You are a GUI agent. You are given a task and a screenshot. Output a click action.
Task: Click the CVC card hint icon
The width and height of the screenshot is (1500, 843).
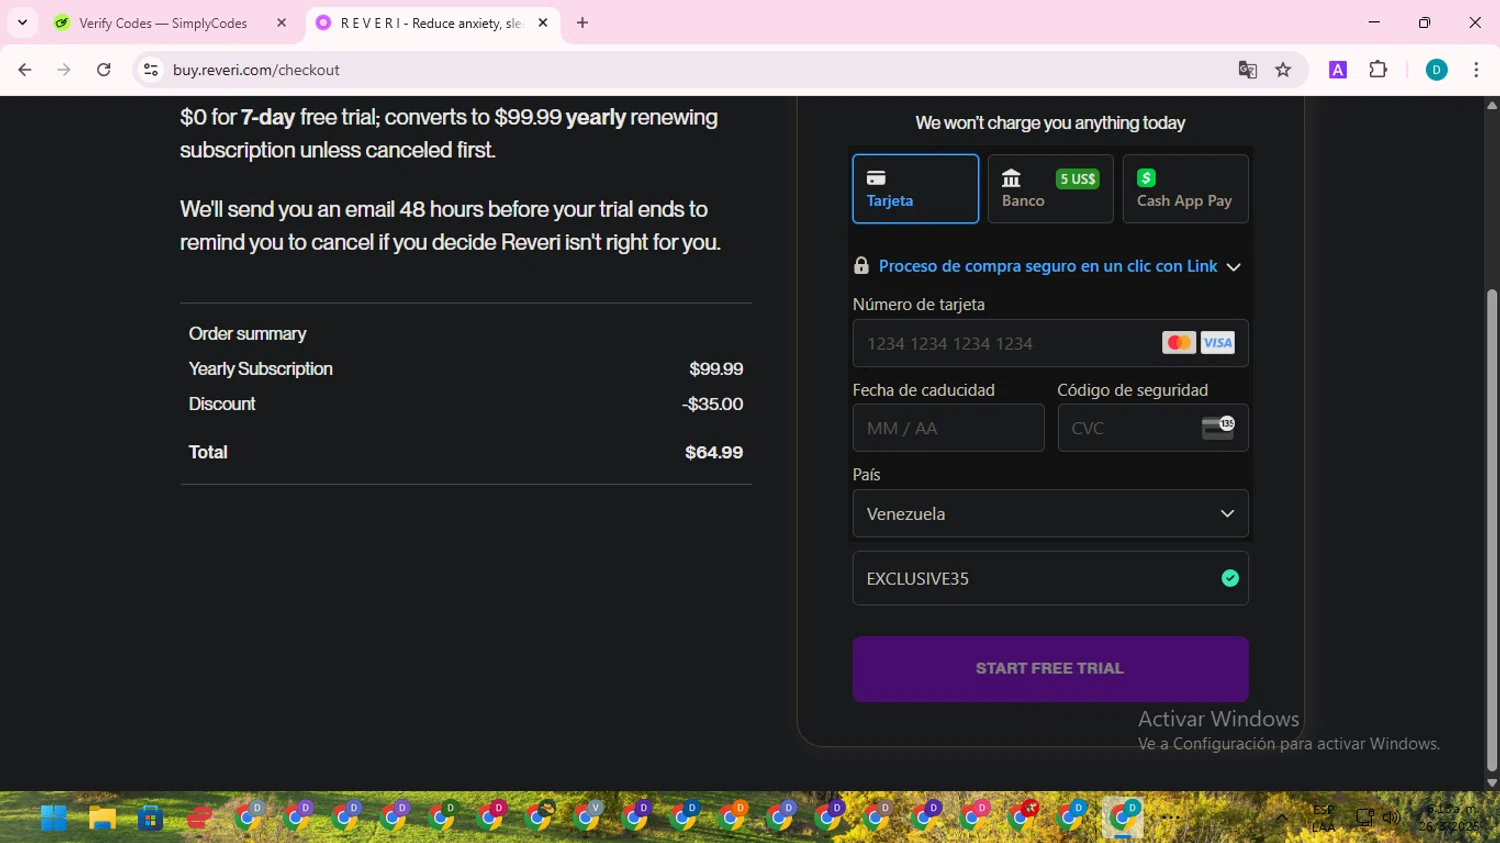[x=1218, y=428]
